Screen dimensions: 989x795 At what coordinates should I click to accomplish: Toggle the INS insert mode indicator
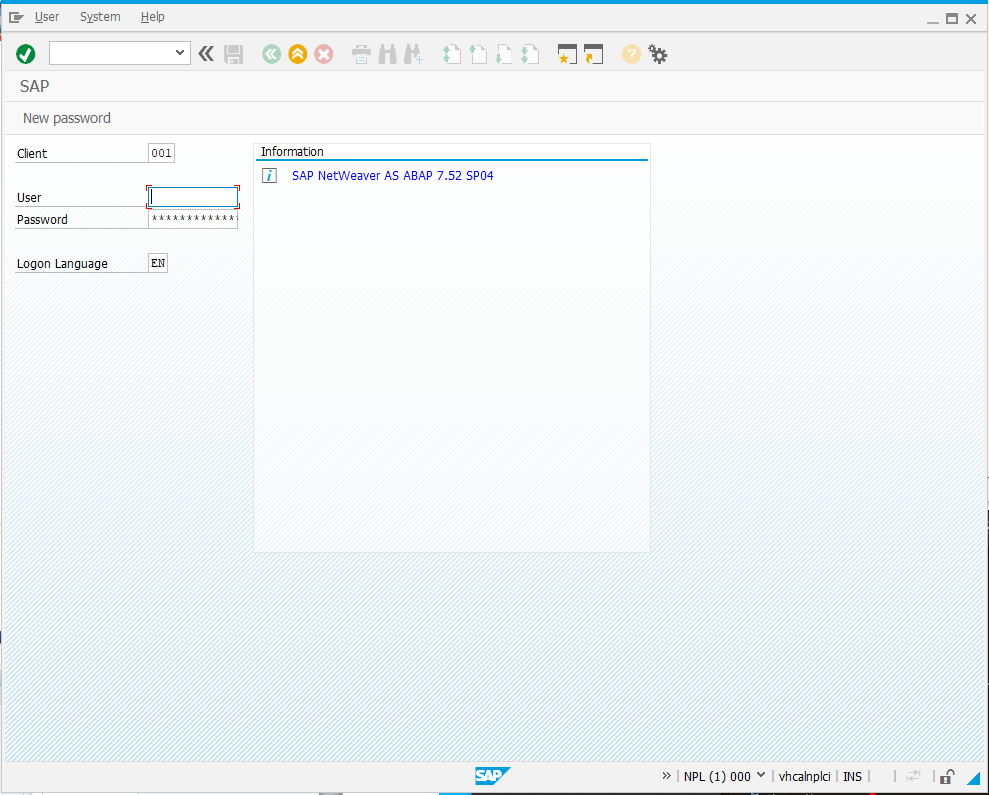pyautogui.click(x=852, y=777)
